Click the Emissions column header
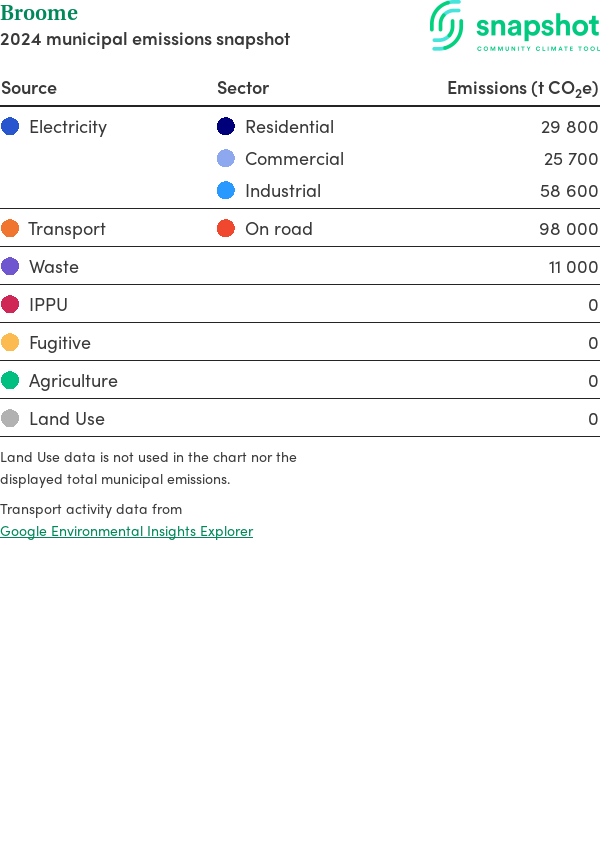The height and width of the screenshot is (850, 600). tap(522, 88)
